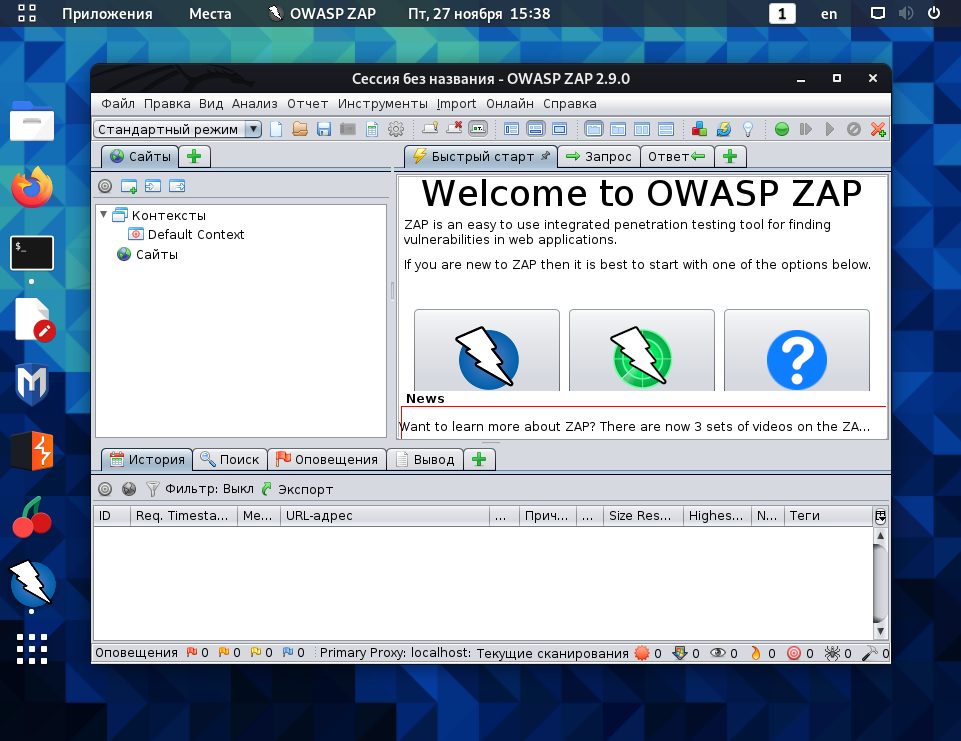Toggle the history filter funnel icon
This screenshot has width=961, height=741.
[x=153, y=489]
